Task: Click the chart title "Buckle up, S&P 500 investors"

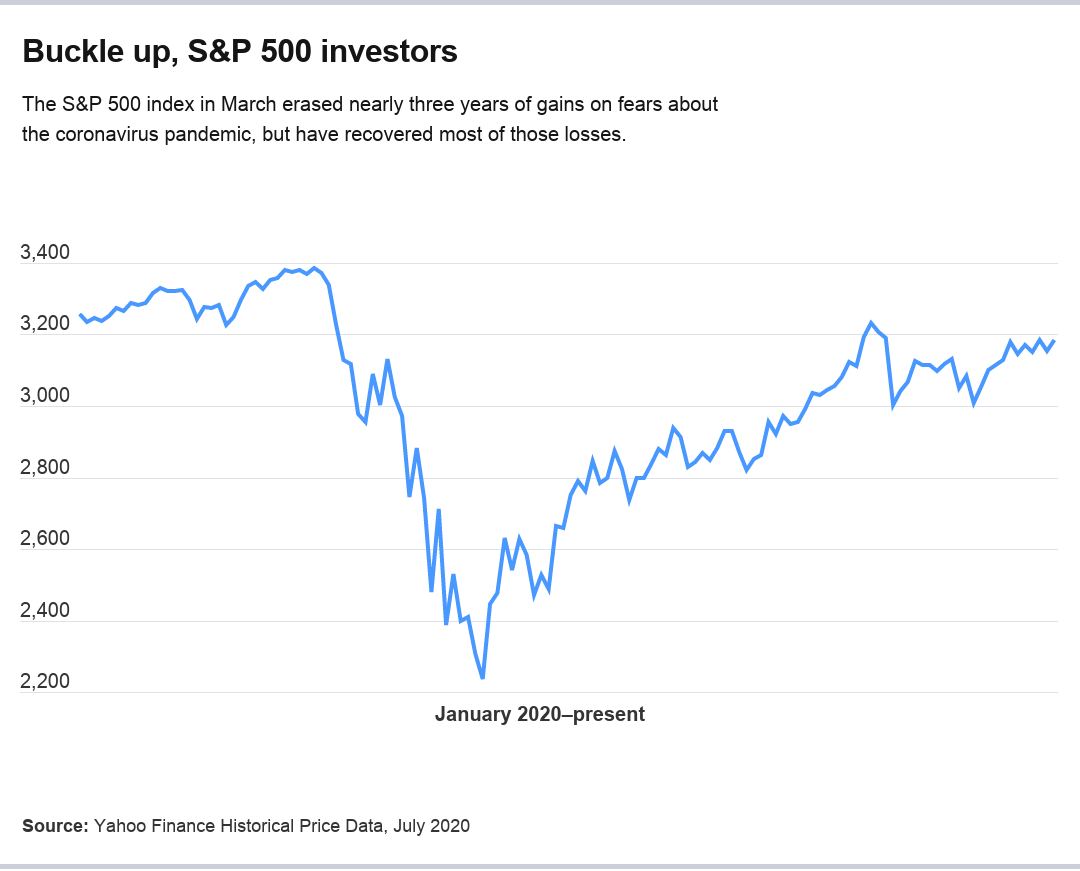Action: pos(240,52)
